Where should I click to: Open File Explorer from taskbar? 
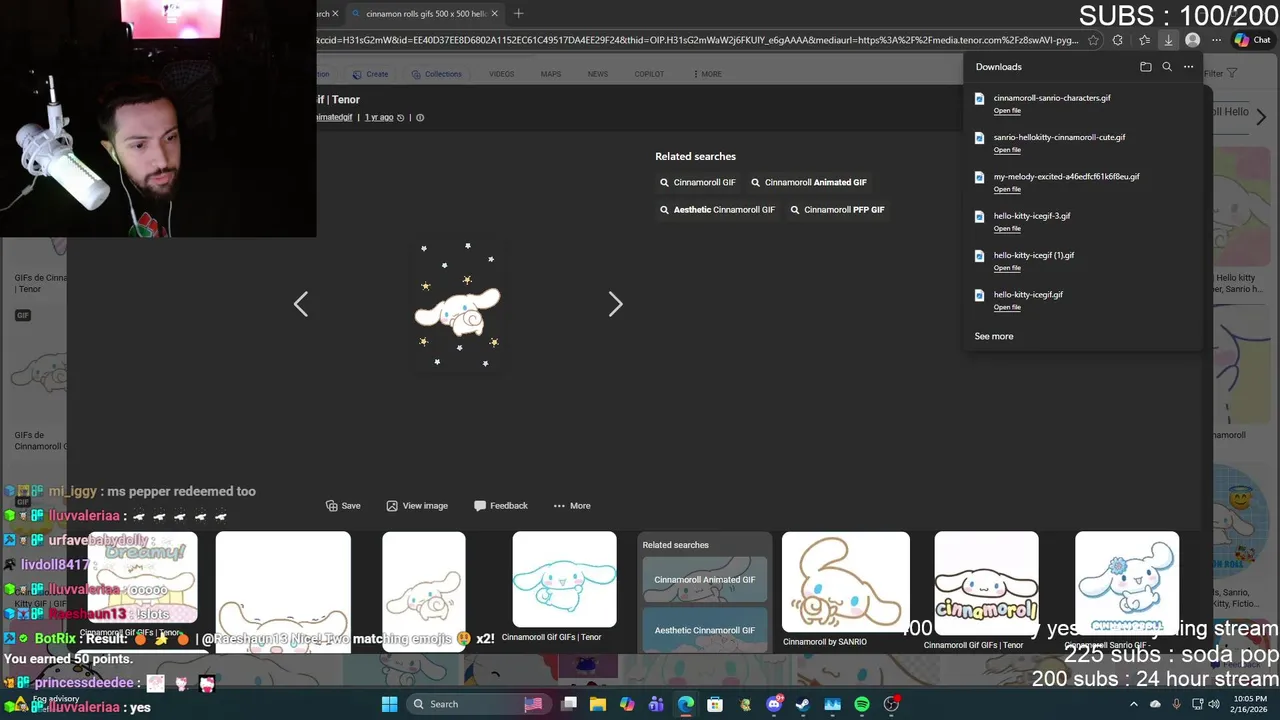(x=598, y=704)
